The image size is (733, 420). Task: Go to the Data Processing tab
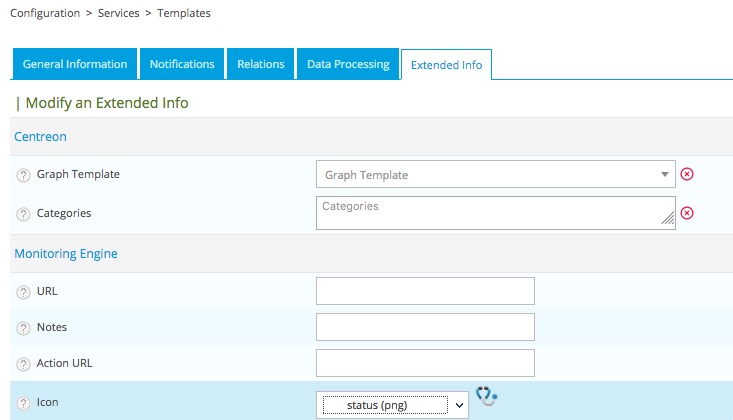point(348,64)
